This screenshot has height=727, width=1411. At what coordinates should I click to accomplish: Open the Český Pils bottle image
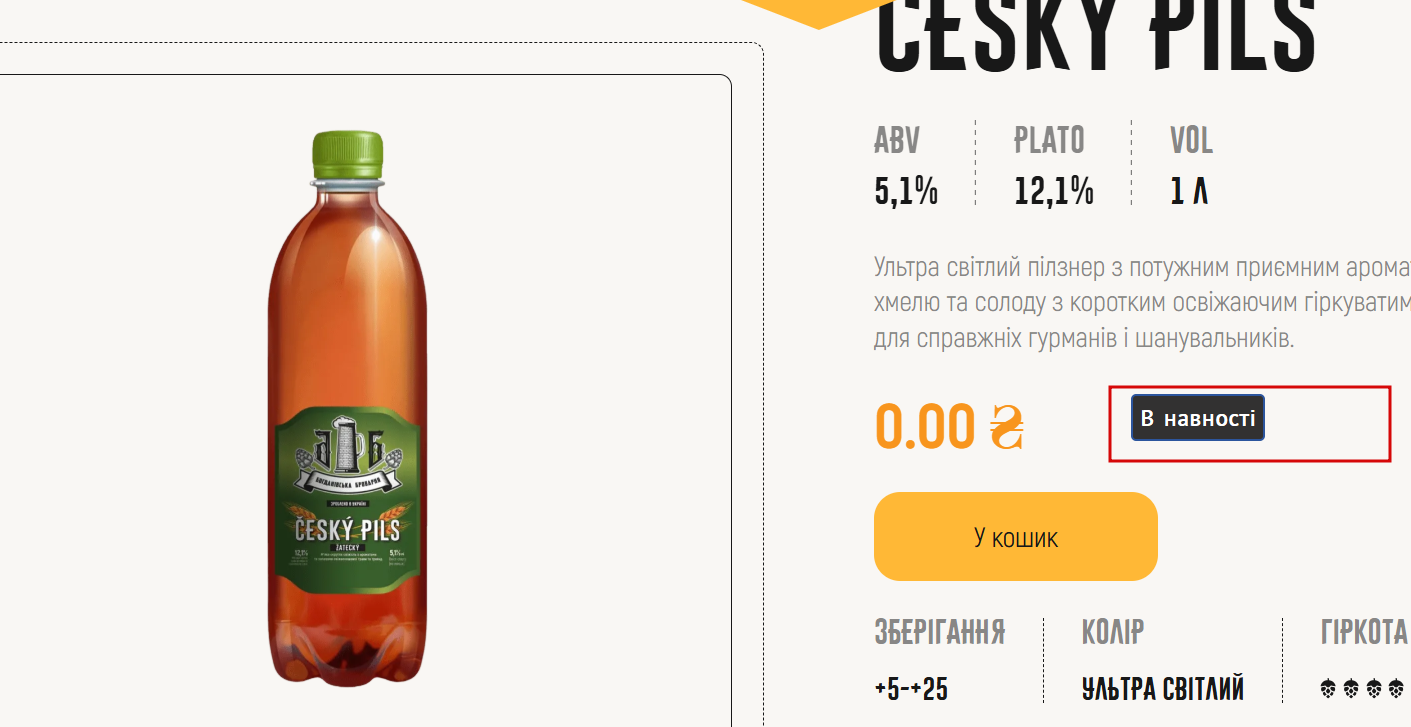point(348,410)
